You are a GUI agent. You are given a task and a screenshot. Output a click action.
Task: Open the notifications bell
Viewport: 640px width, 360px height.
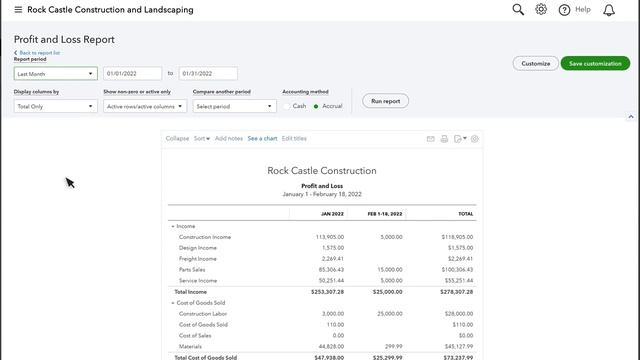(609, 10)
